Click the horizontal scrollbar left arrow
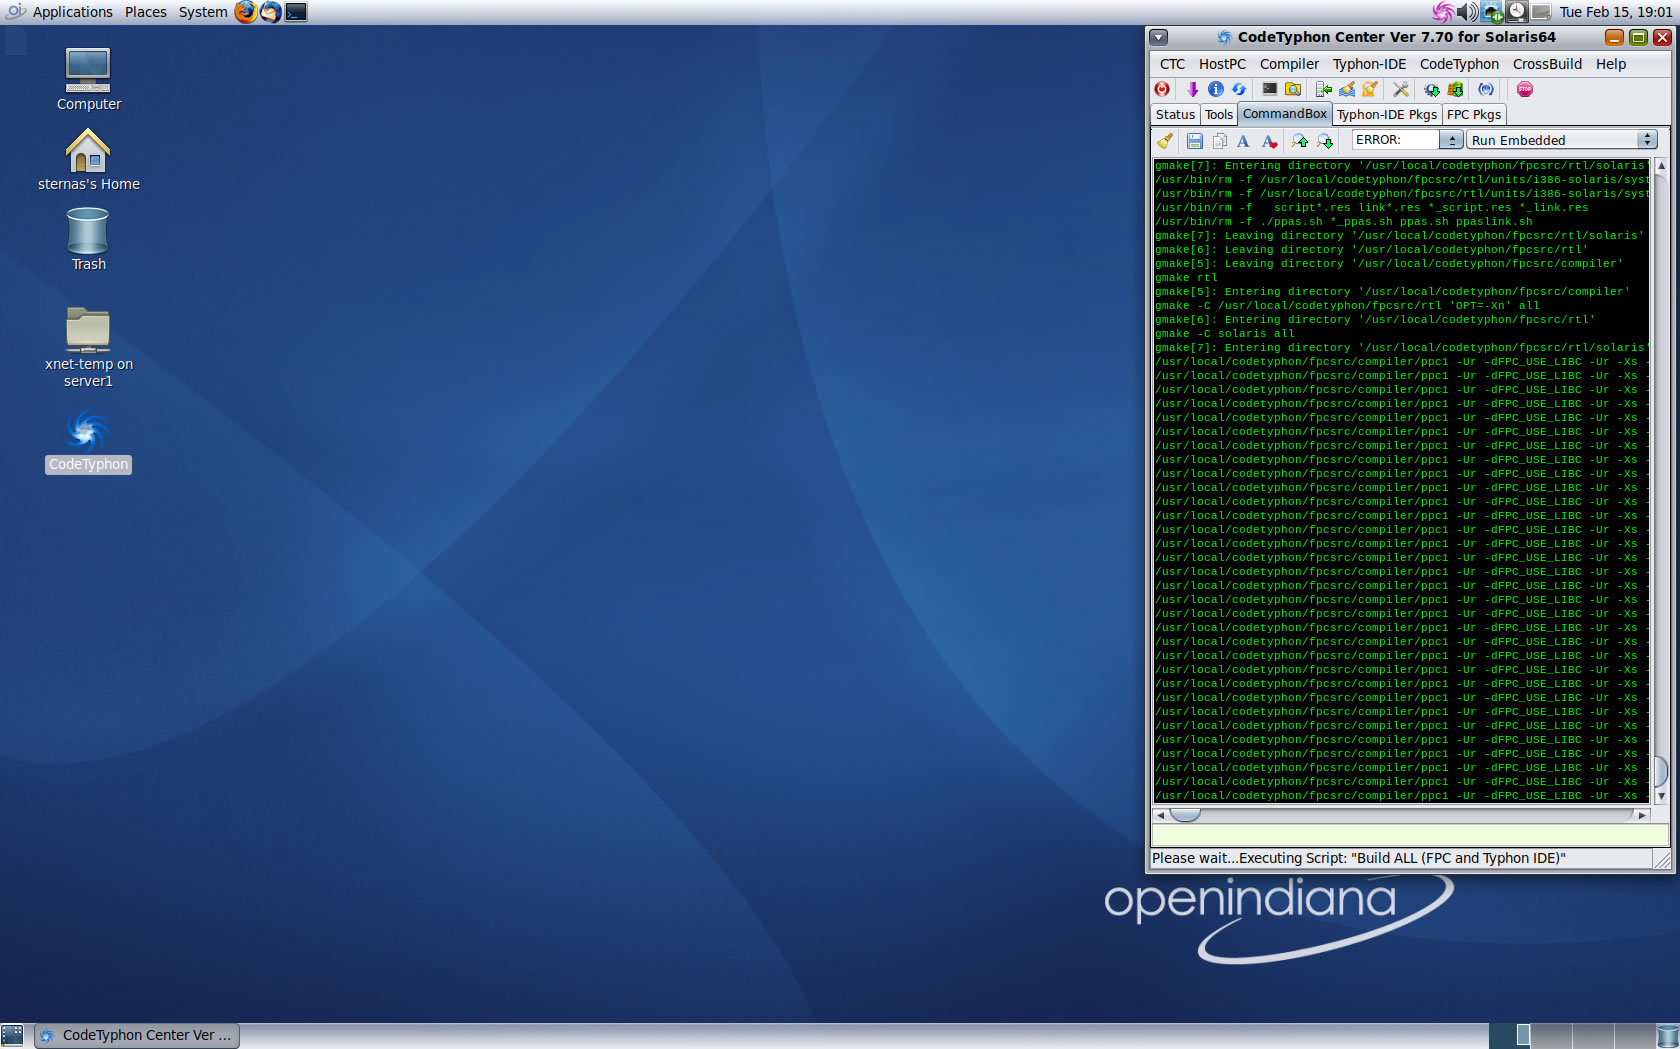Screen dimensions: 1680x1049 (1160, 815)
